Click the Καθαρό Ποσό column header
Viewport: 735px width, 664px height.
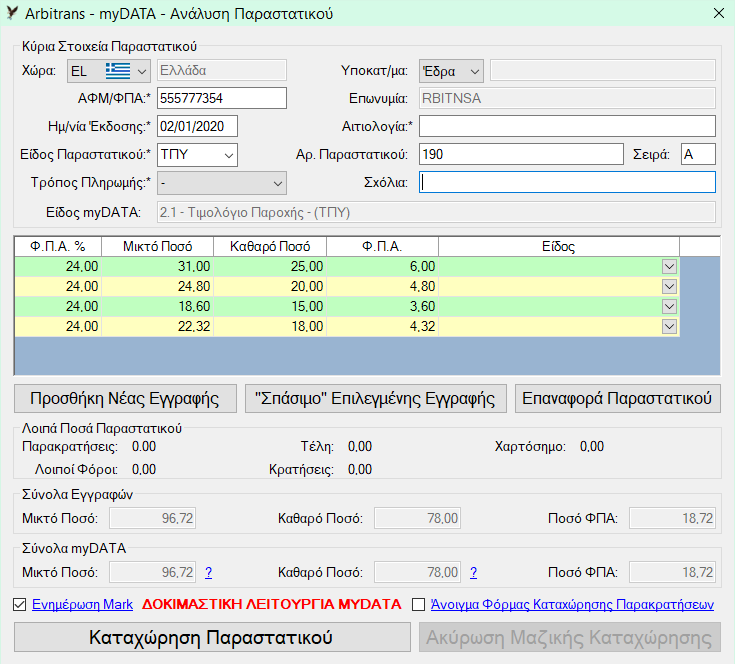point(270,246)
